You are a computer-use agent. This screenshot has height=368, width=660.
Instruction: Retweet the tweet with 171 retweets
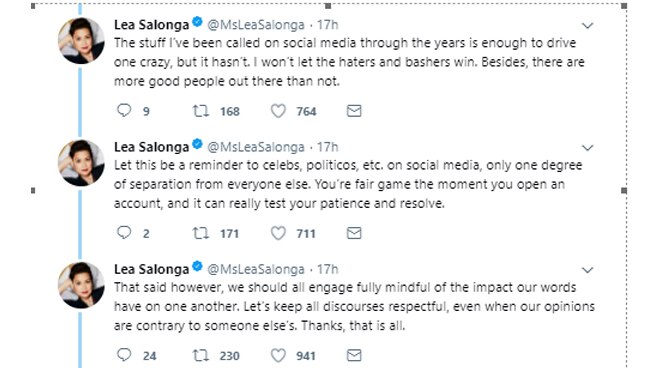tap(200, 233)
